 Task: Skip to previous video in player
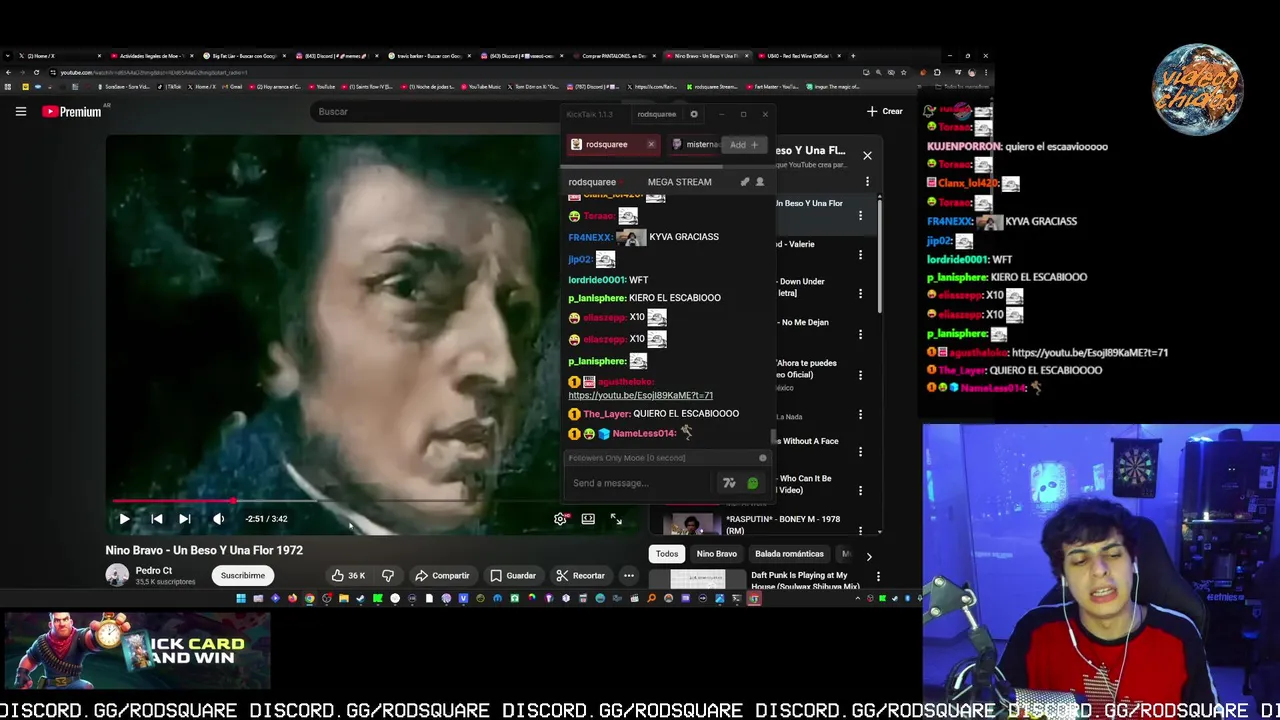[x=157, y=519]
